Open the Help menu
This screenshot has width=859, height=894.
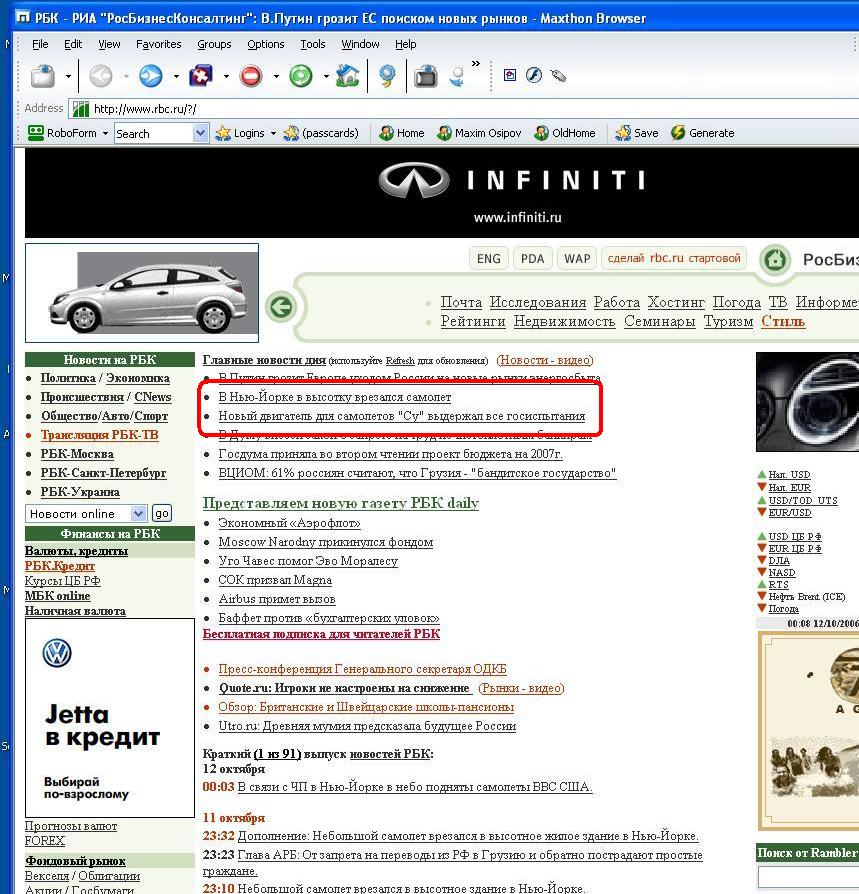[x=406, y=44]
